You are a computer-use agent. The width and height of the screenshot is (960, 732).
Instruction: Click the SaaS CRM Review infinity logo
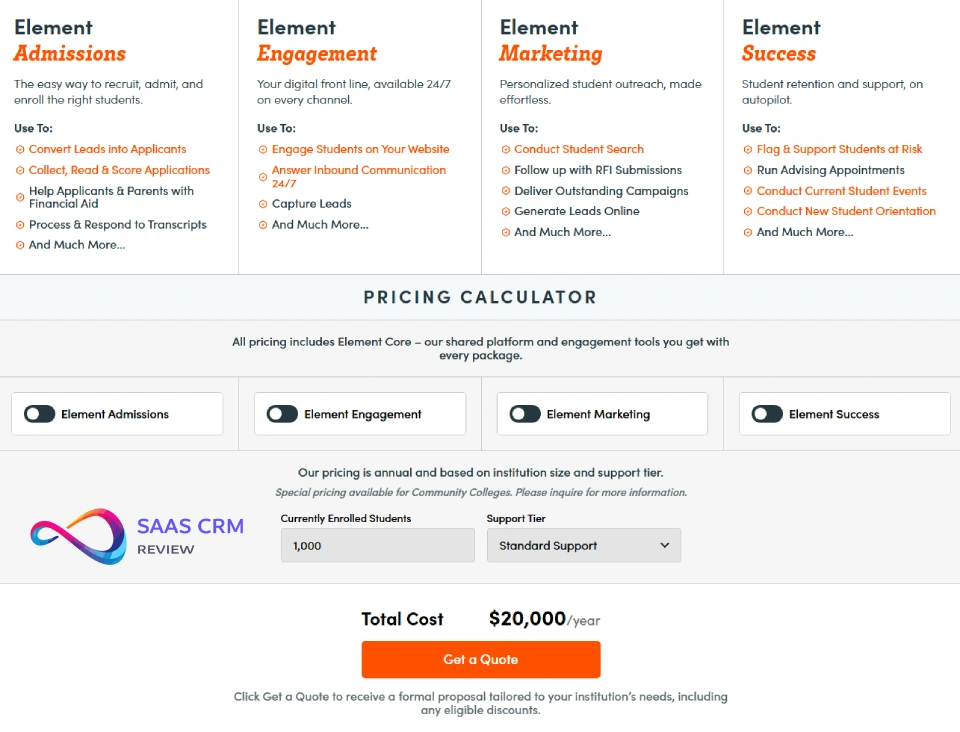(x=78, y=536)
